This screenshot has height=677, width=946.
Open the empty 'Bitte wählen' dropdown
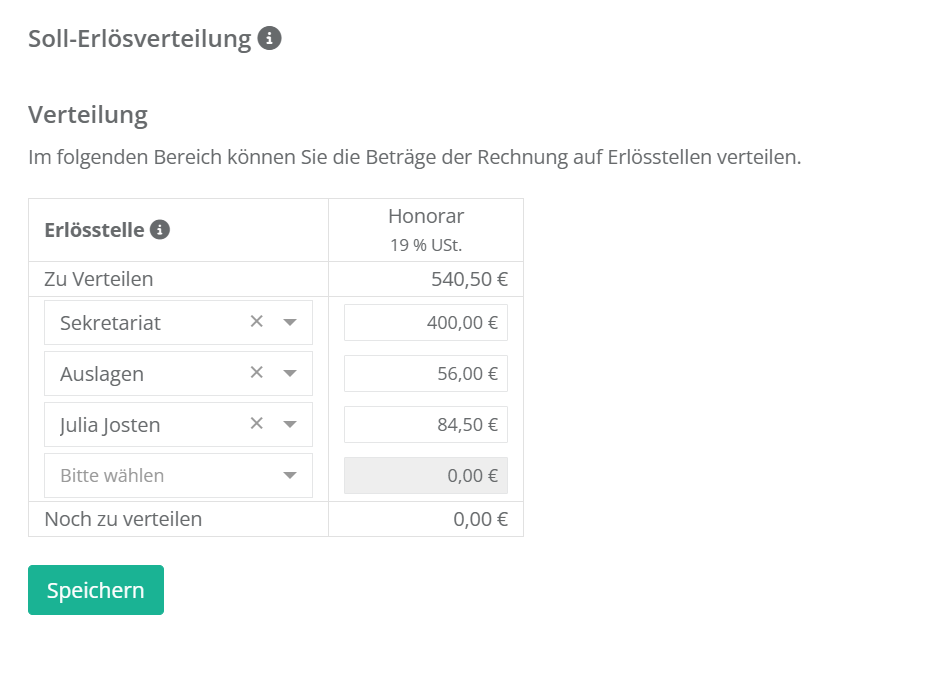(x=178, y=476)
